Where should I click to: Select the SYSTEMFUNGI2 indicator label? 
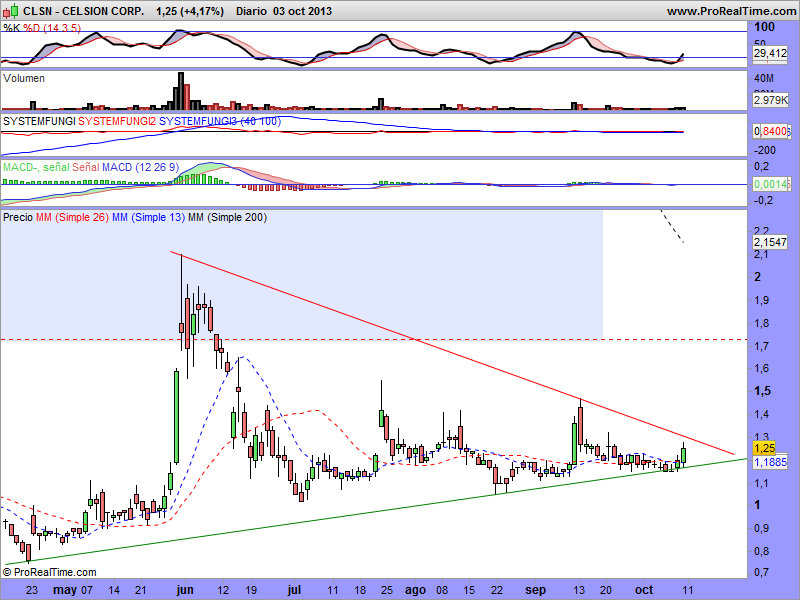(117, 121)
